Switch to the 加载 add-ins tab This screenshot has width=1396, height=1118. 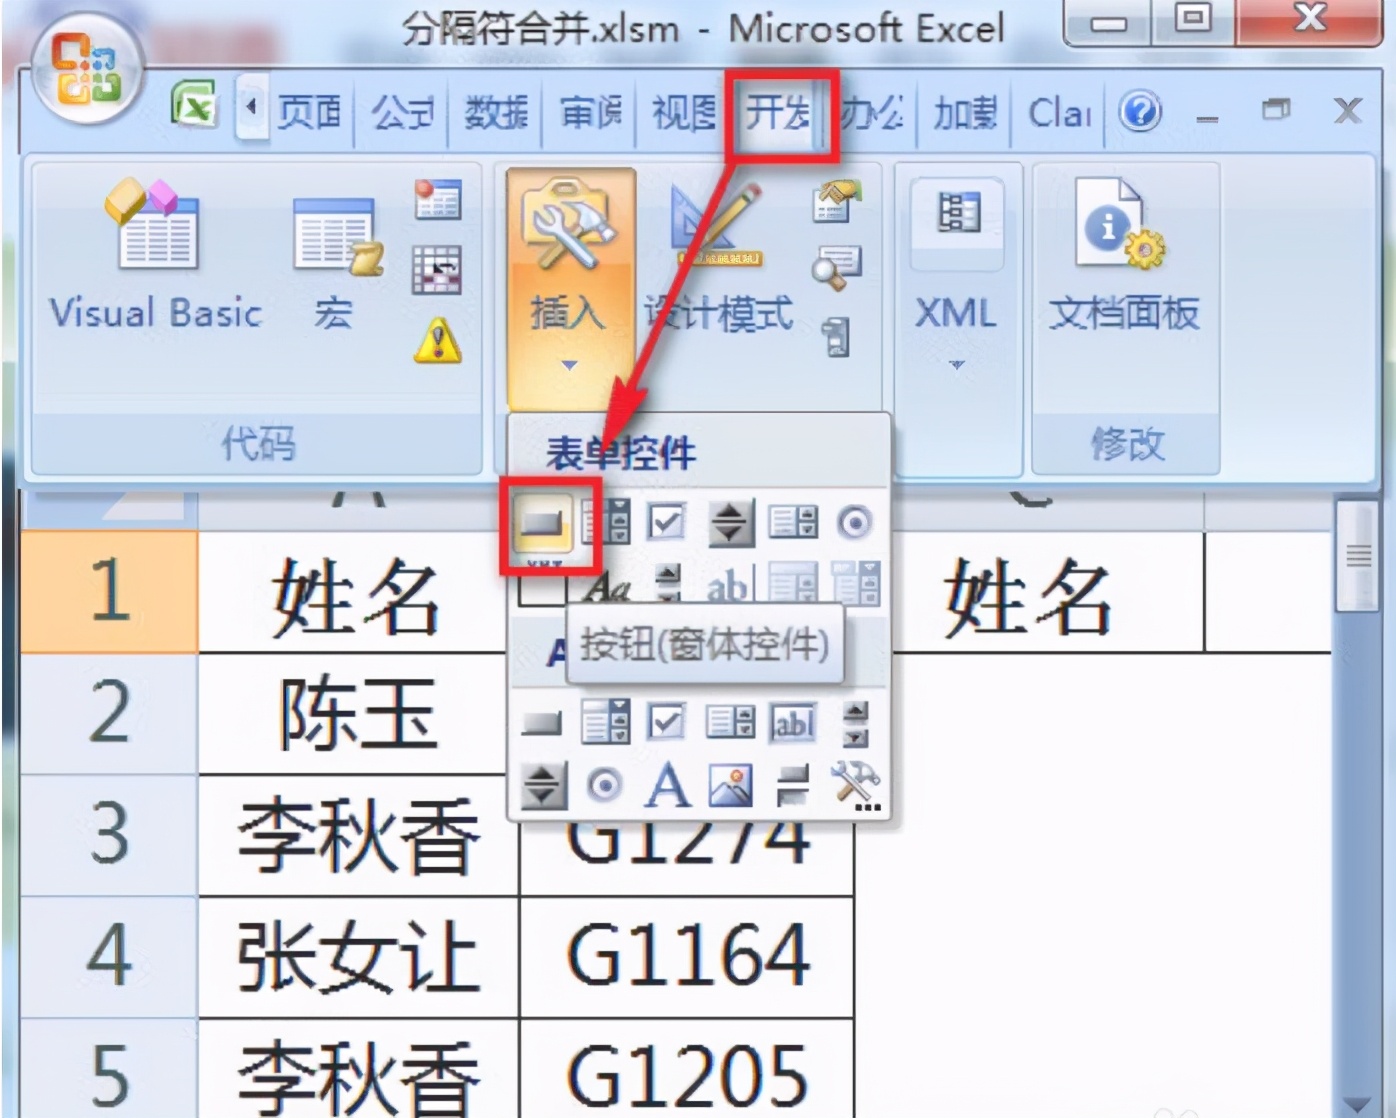[x=965, y=112]
